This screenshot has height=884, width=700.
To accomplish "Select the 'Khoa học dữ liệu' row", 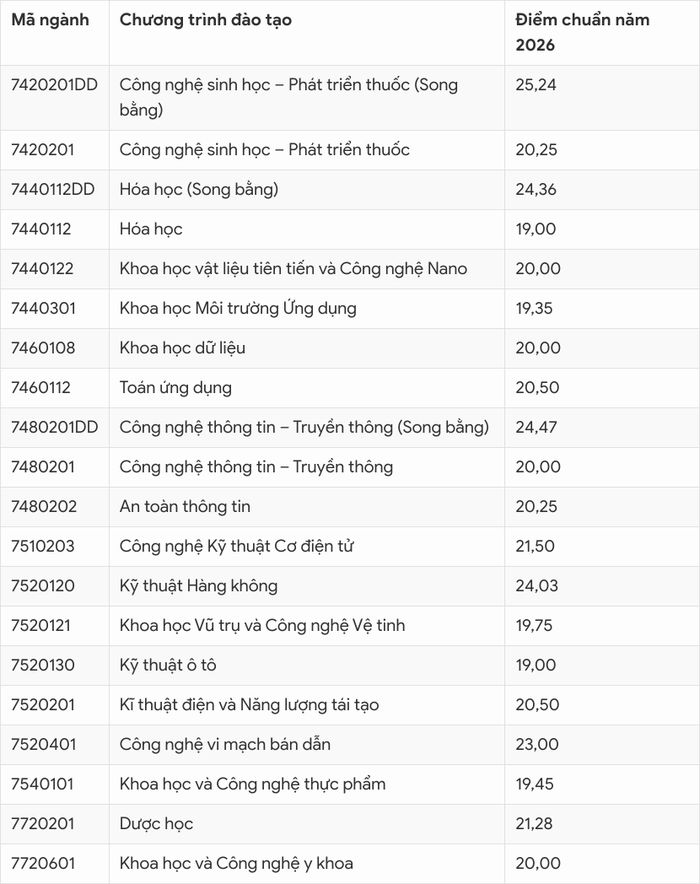I will click(350, 348).
